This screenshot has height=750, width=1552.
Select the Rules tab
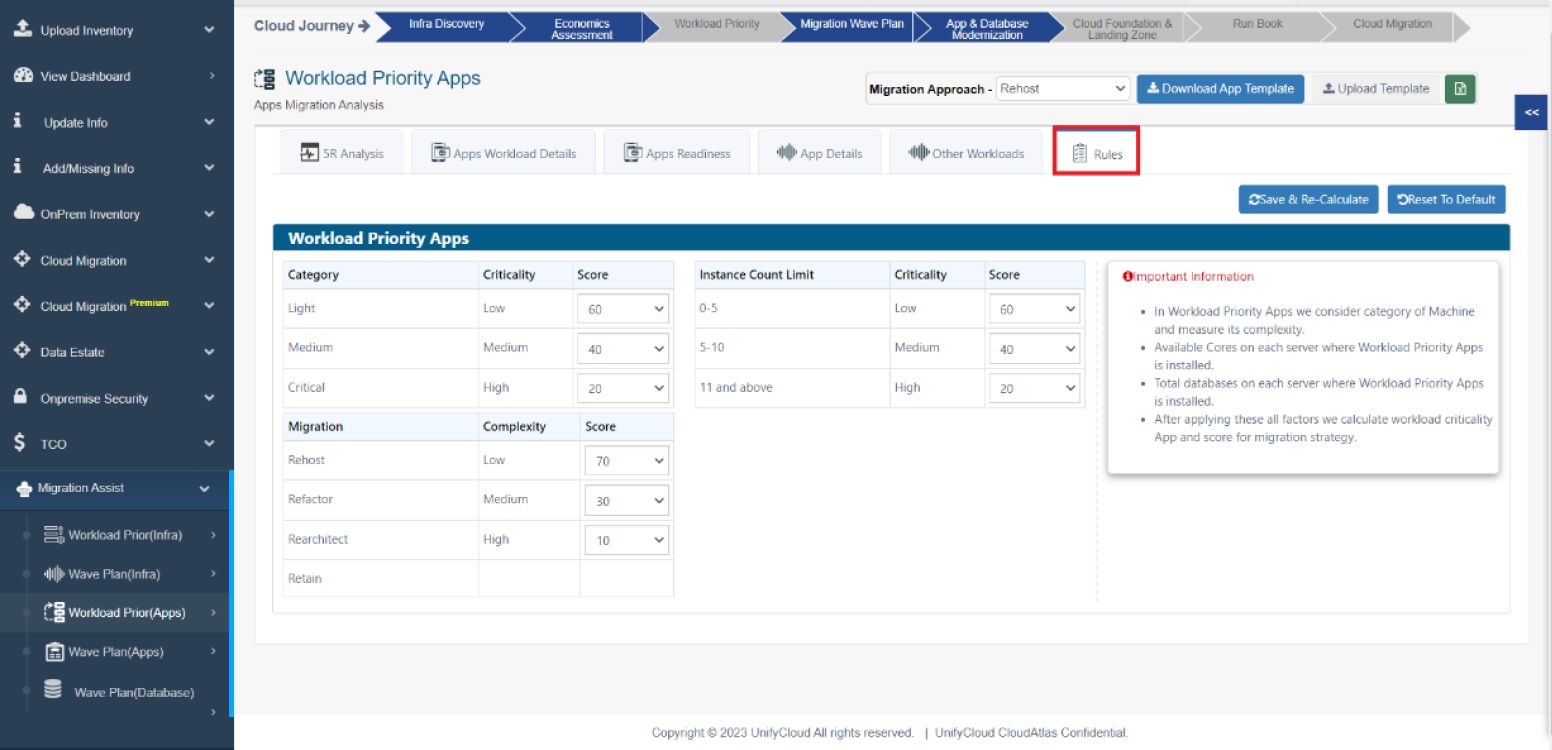point(1096,153)
